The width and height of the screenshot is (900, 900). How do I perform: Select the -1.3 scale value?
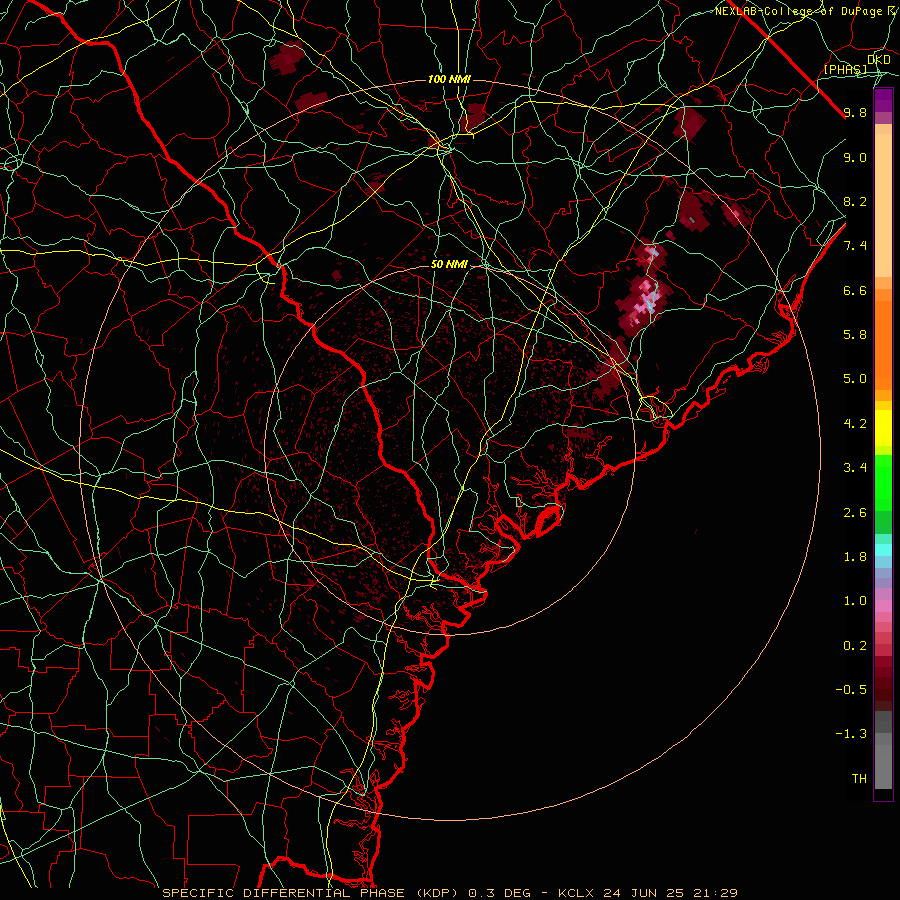tap(851, 734)
